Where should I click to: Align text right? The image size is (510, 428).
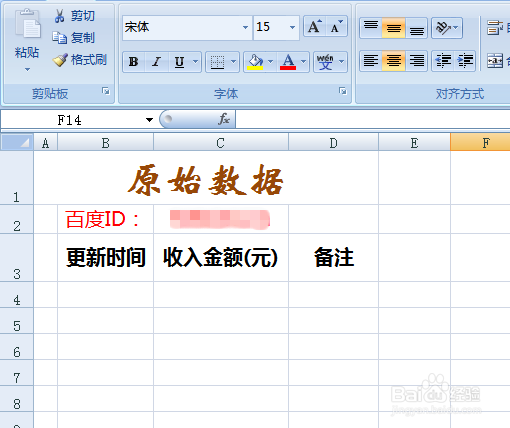pyautogui.click(x=416, y=61)
